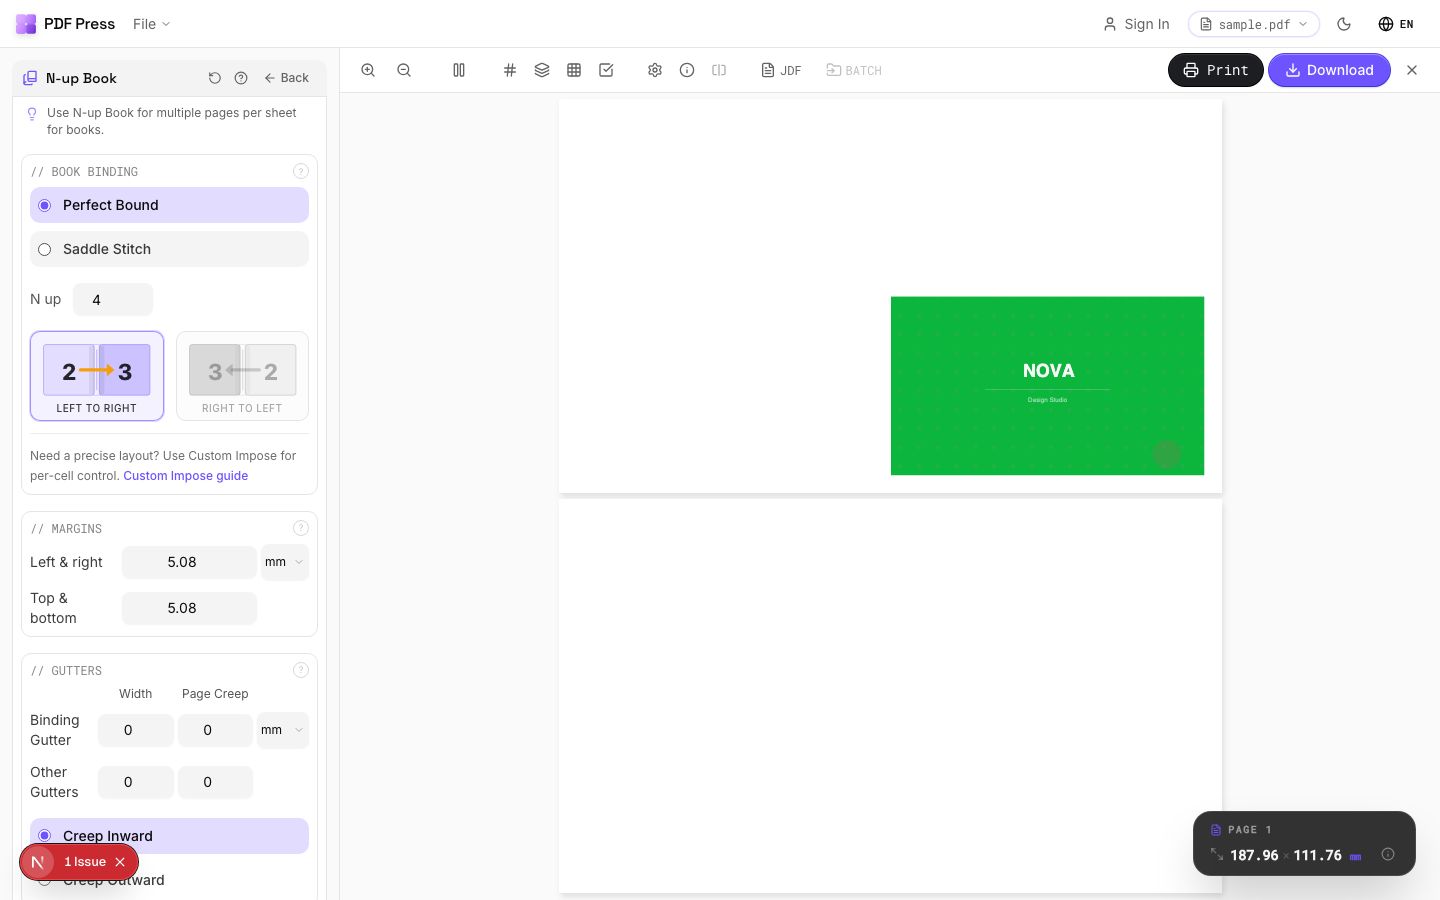The image size is (1440, 900).
Task: Go Back from N-up Book
Action: click(286, 78)
